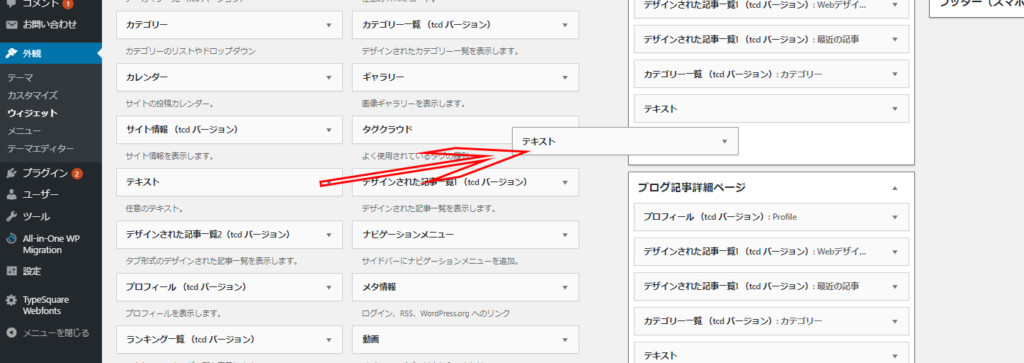
Task: Expand the カテゴリー一覧（tcd バージョン） available widget arrow
Action: point(565,25)
